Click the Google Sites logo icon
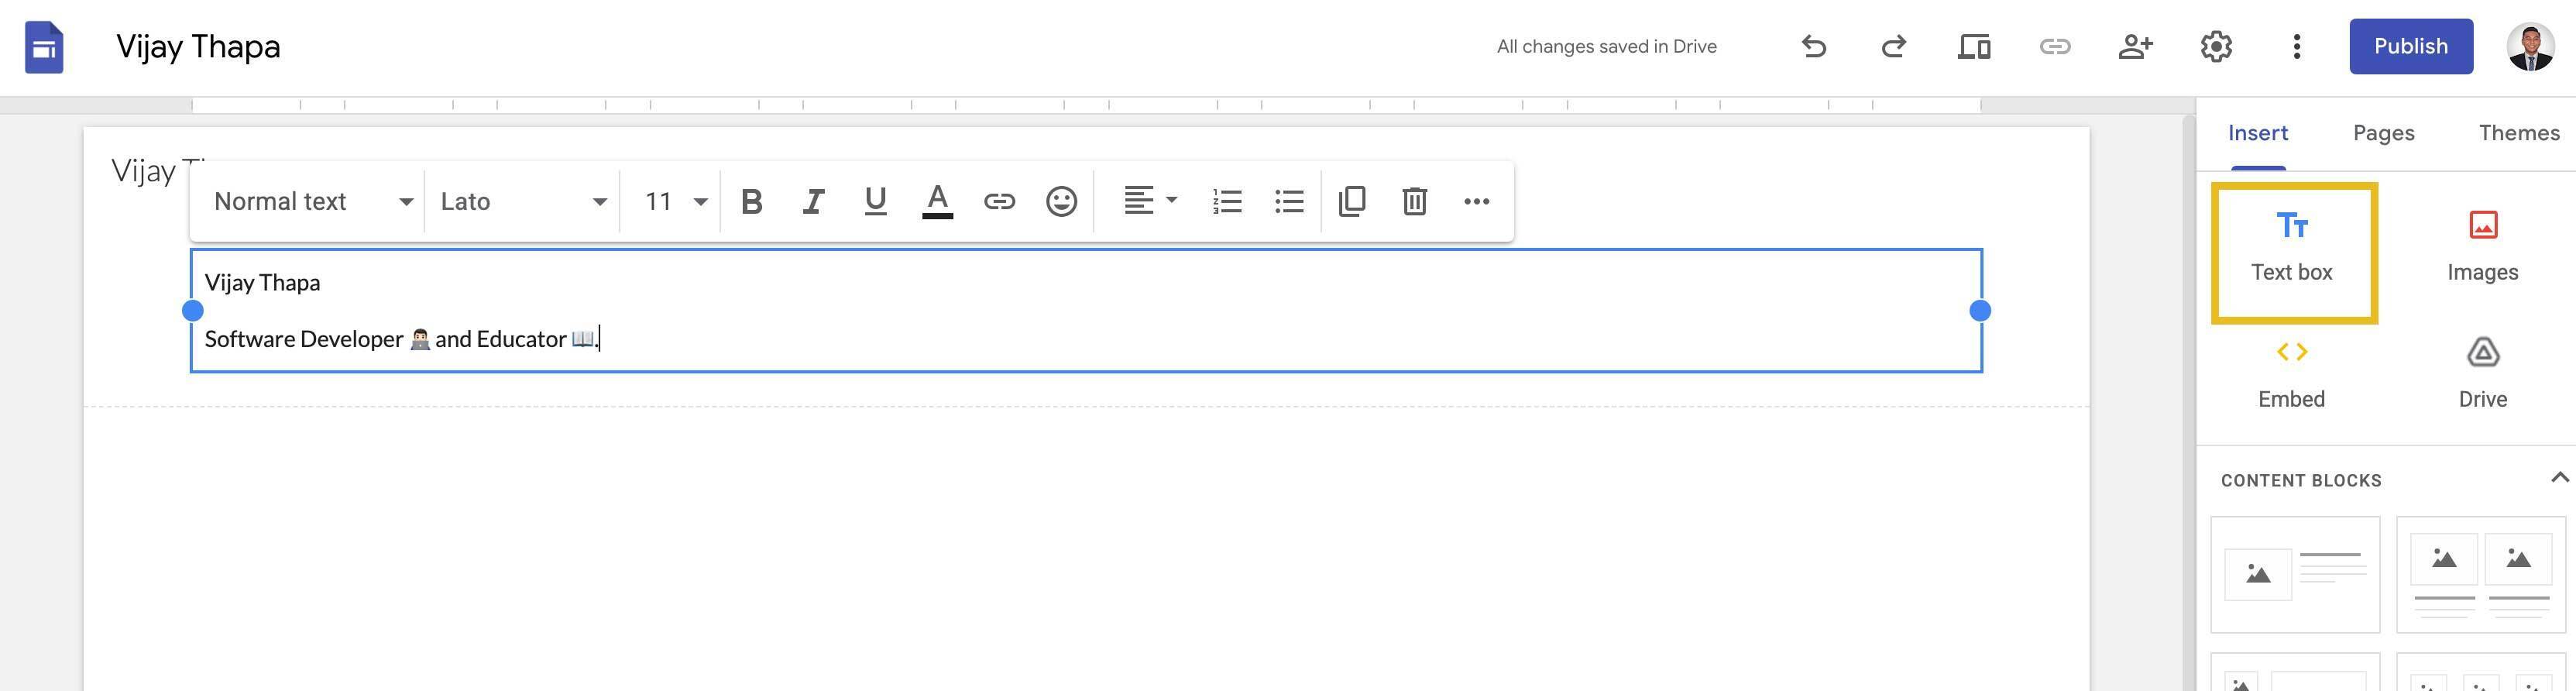Screen dimensions: 2576x691 pos(44,47)
